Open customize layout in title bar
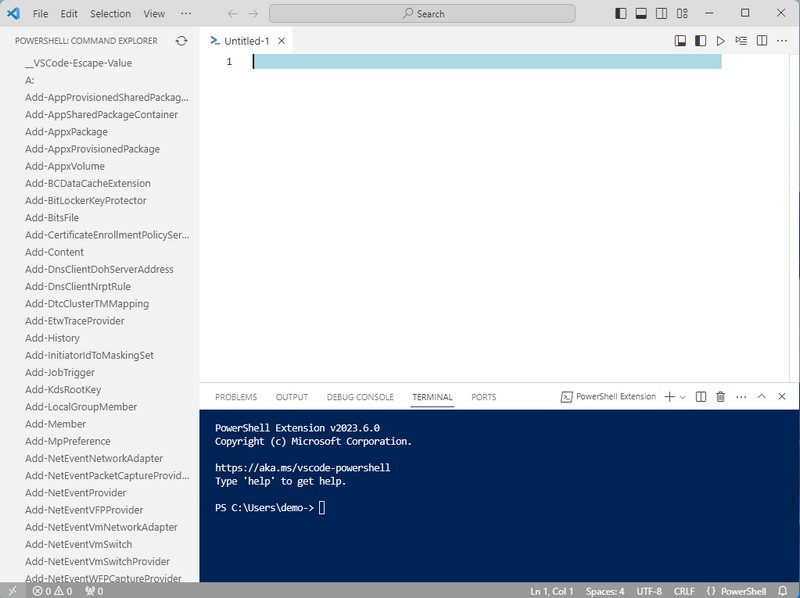Screen dimensions: 800x598 pyautogui.click(x=682, y=14)
